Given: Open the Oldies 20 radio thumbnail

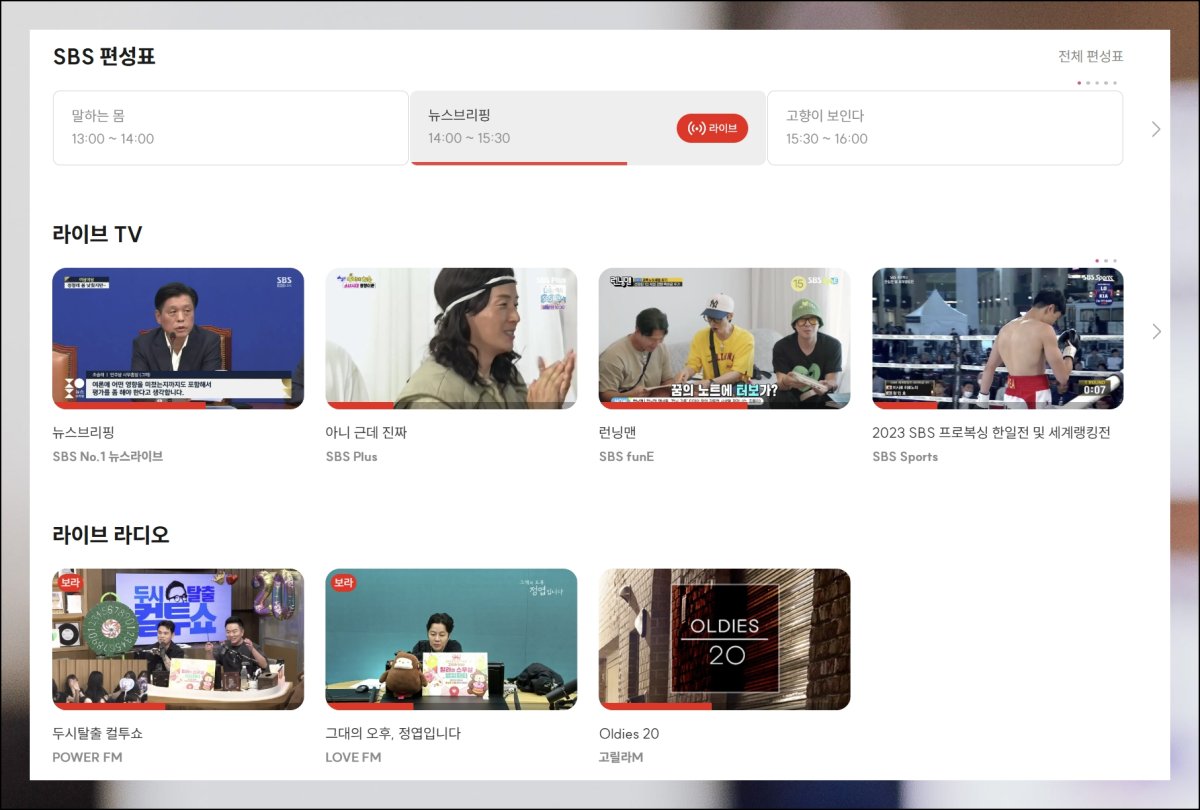Looking at the screenshot, I should [724, 639].
